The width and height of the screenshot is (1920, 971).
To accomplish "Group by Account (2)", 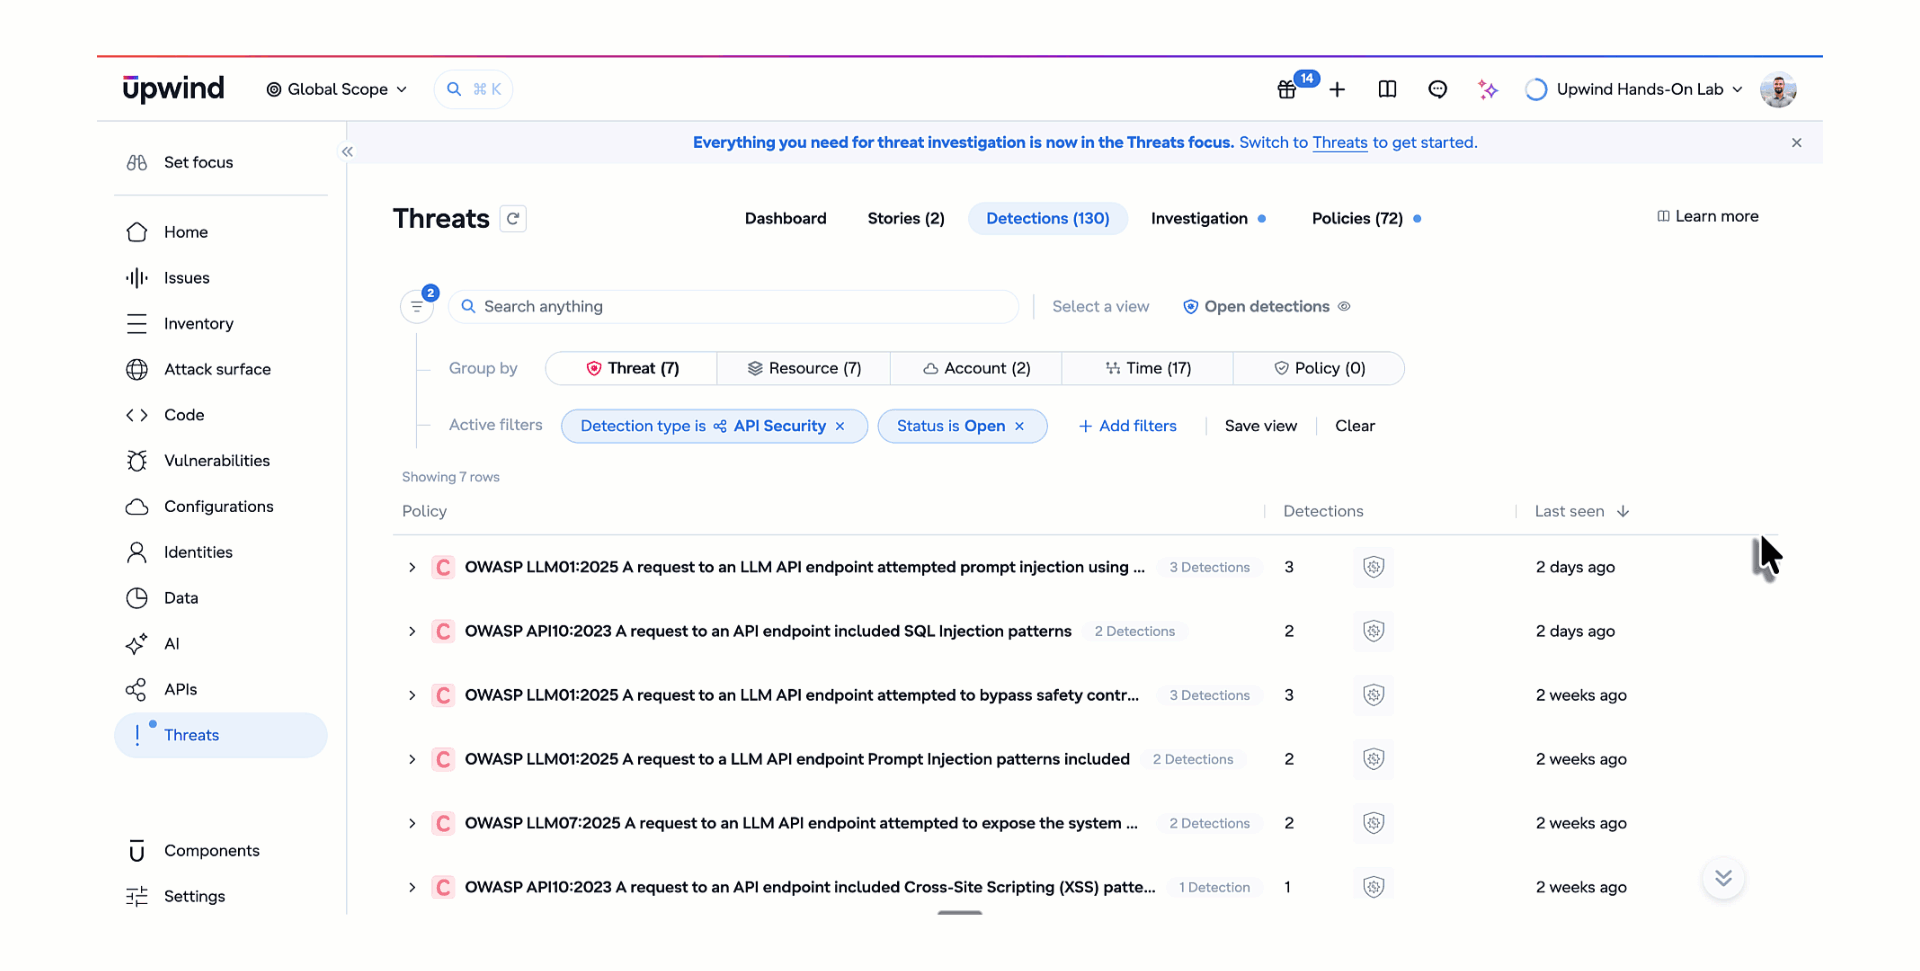I will 976,368.
